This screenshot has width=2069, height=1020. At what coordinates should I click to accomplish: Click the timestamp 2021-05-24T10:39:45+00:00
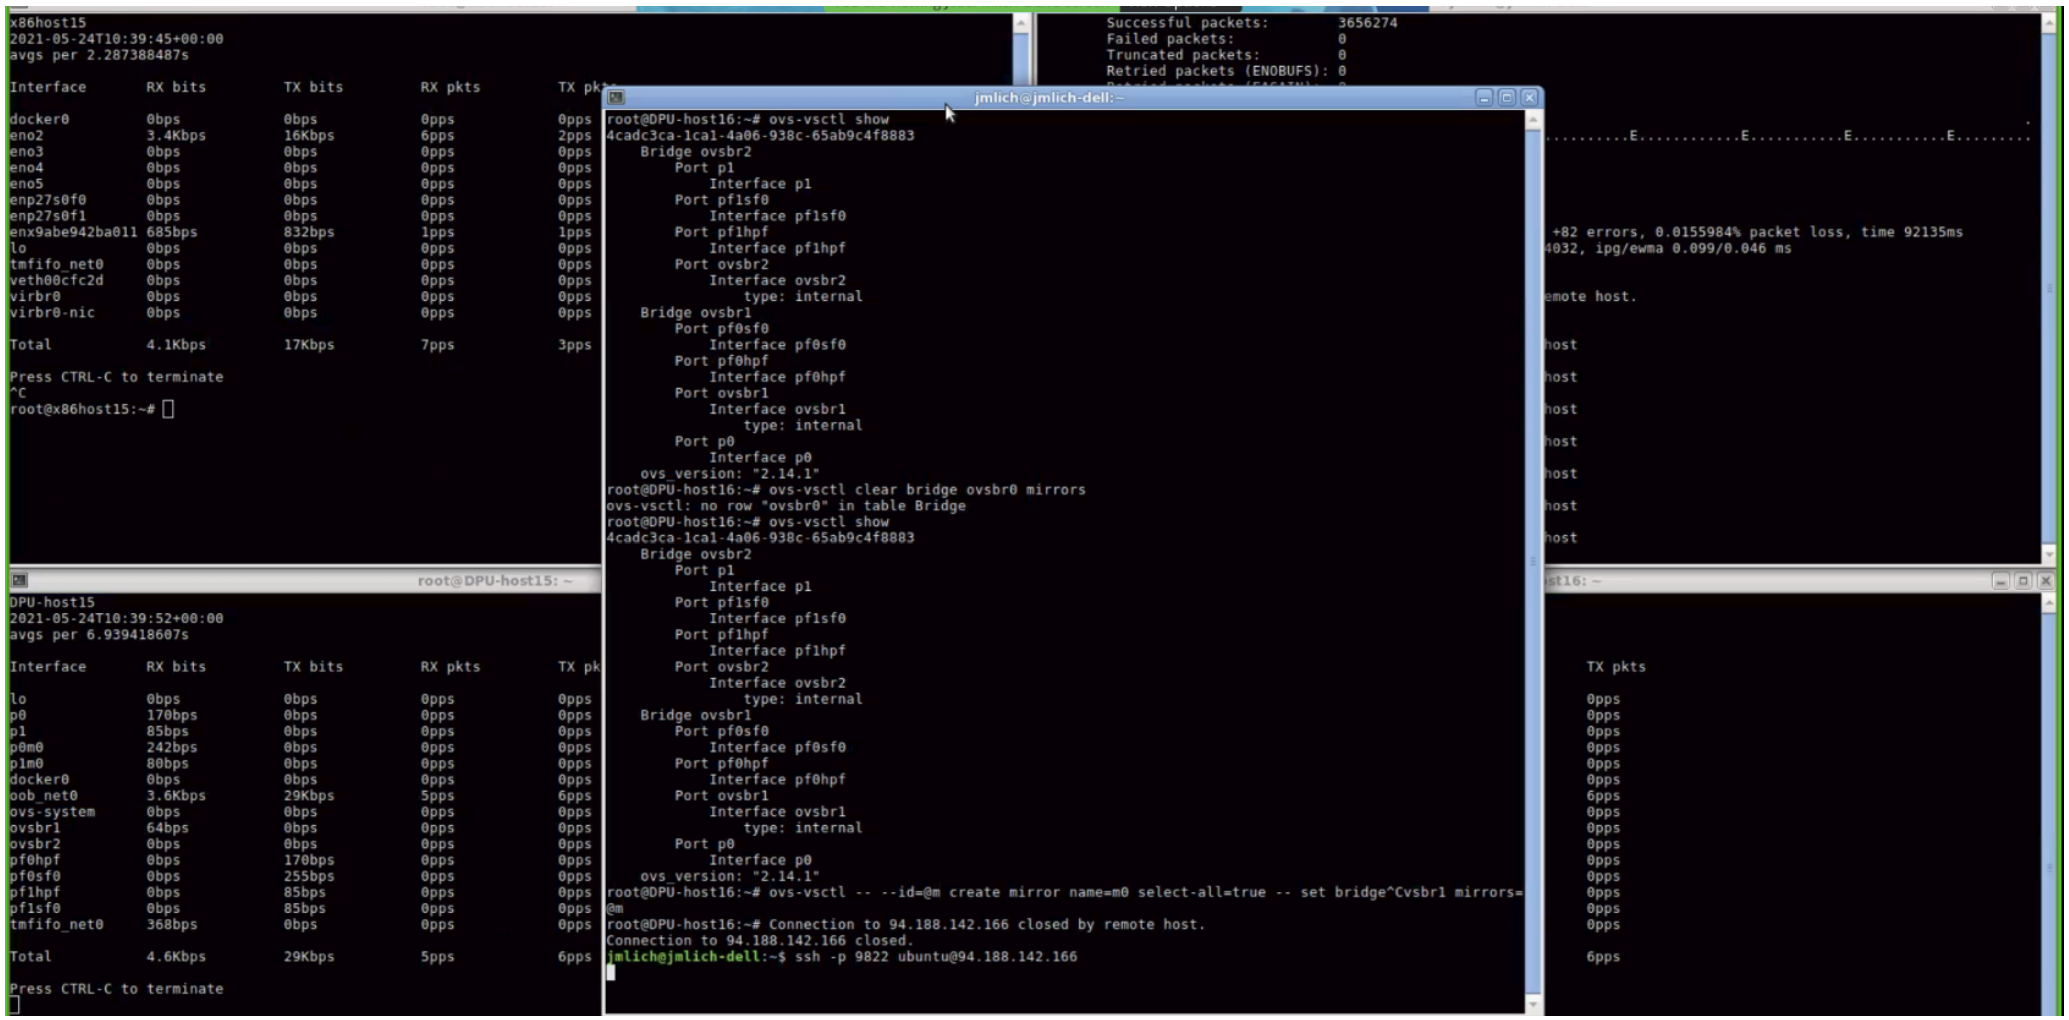117,39
